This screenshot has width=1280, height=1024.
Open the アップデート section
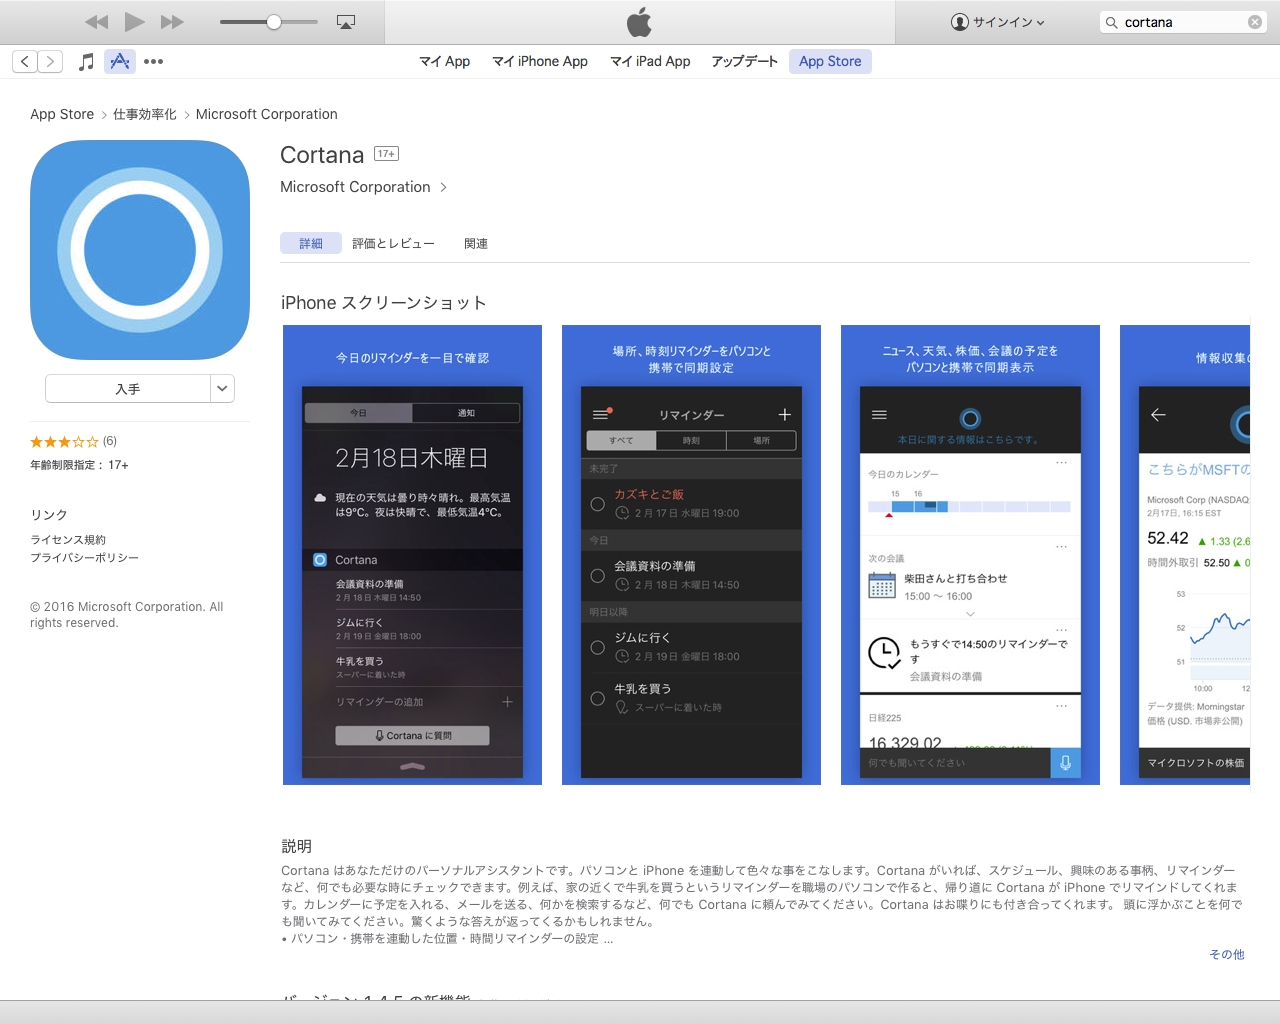tap(743, 61)
